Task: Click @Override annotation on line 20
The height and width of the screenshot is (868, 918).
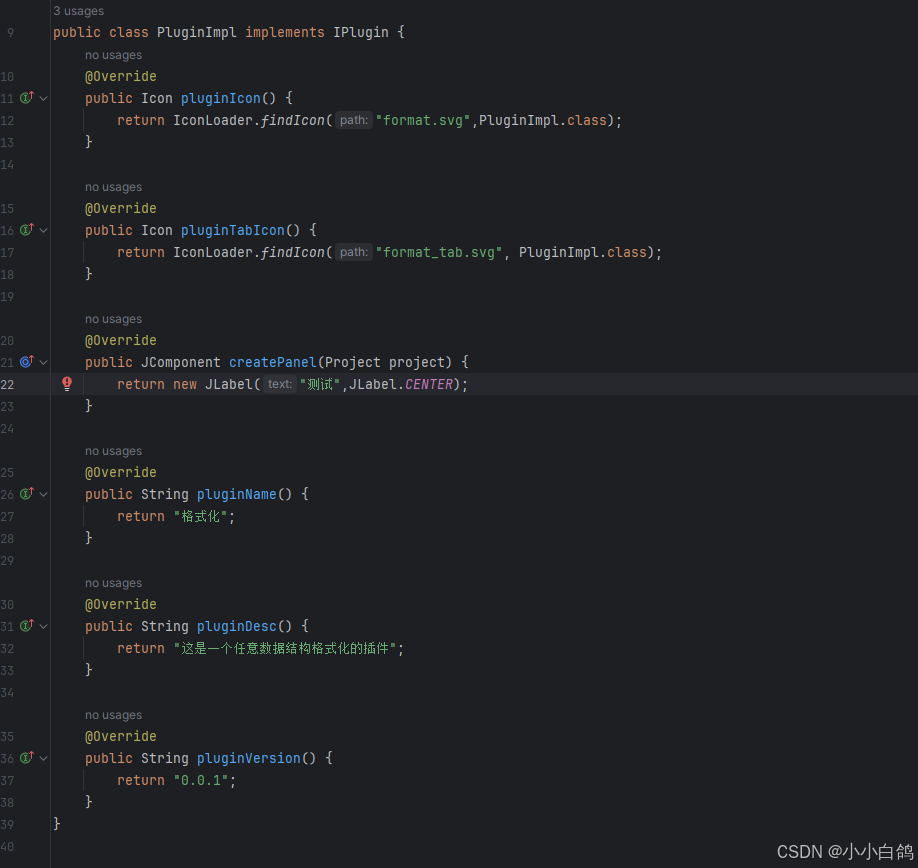Action: pos(121,340)
